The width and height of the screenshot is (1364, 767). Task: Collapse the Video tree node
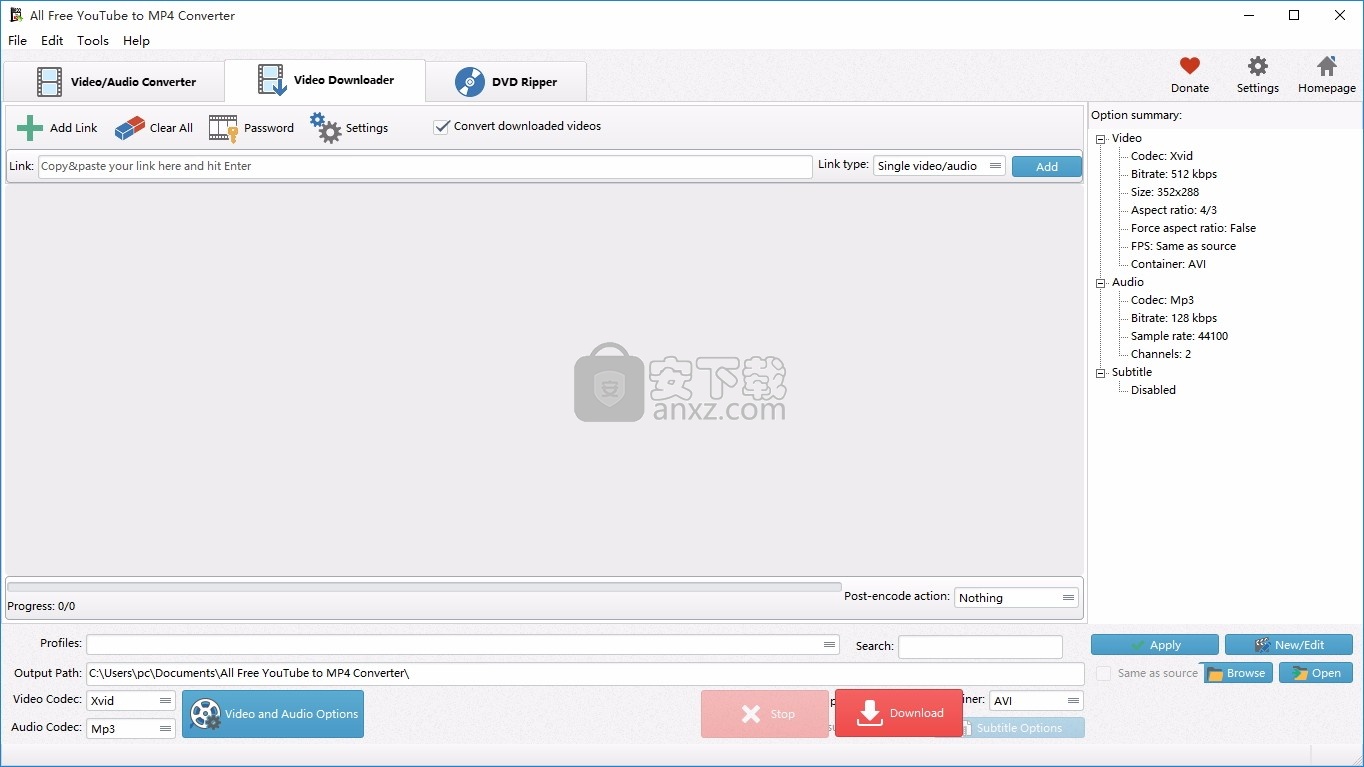1101,139
